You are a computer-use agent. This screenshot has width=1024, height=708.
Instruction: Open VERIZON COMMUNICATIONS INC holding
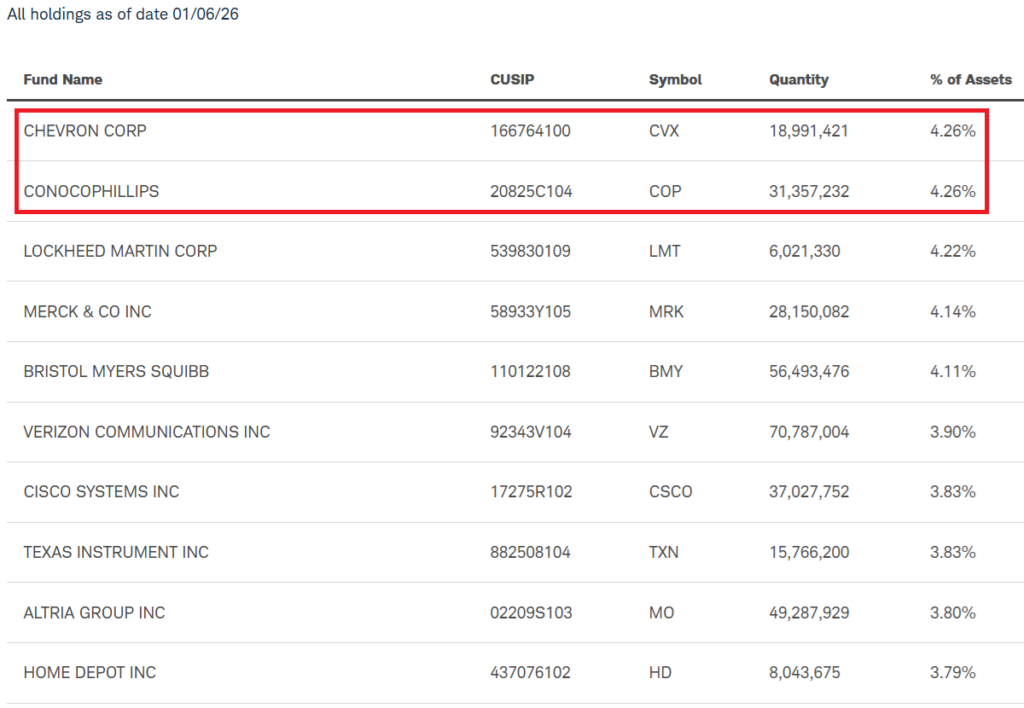pos(147,432)
